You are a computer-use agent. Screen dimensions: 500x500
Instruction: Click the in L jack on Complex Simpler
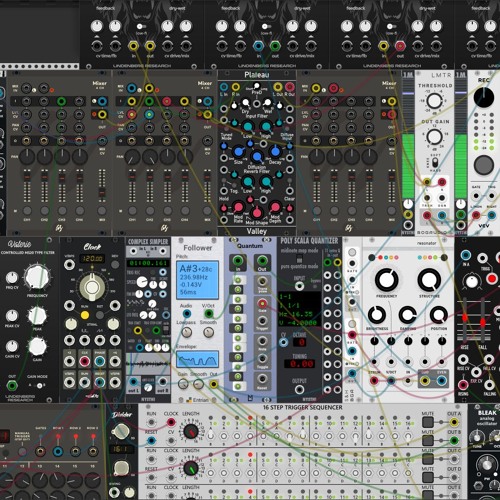click(133, 251)
